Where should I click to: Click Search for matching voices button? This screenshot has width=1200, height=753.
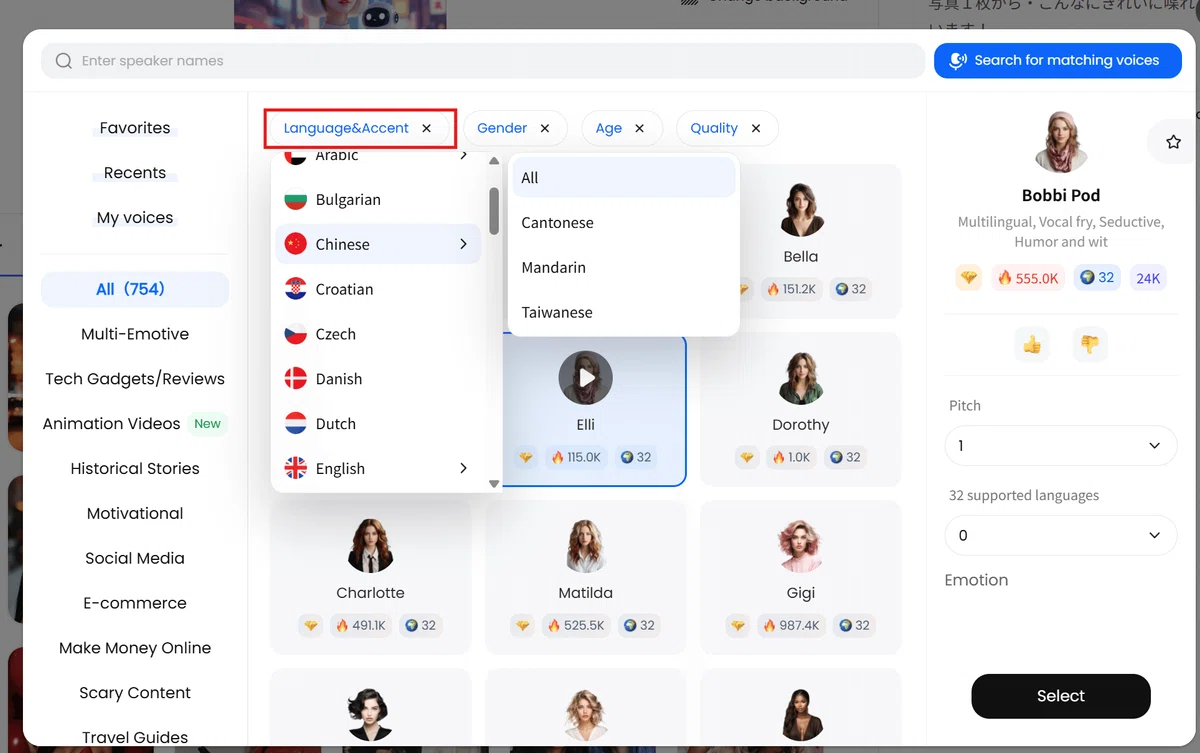tap(1058, 61)
